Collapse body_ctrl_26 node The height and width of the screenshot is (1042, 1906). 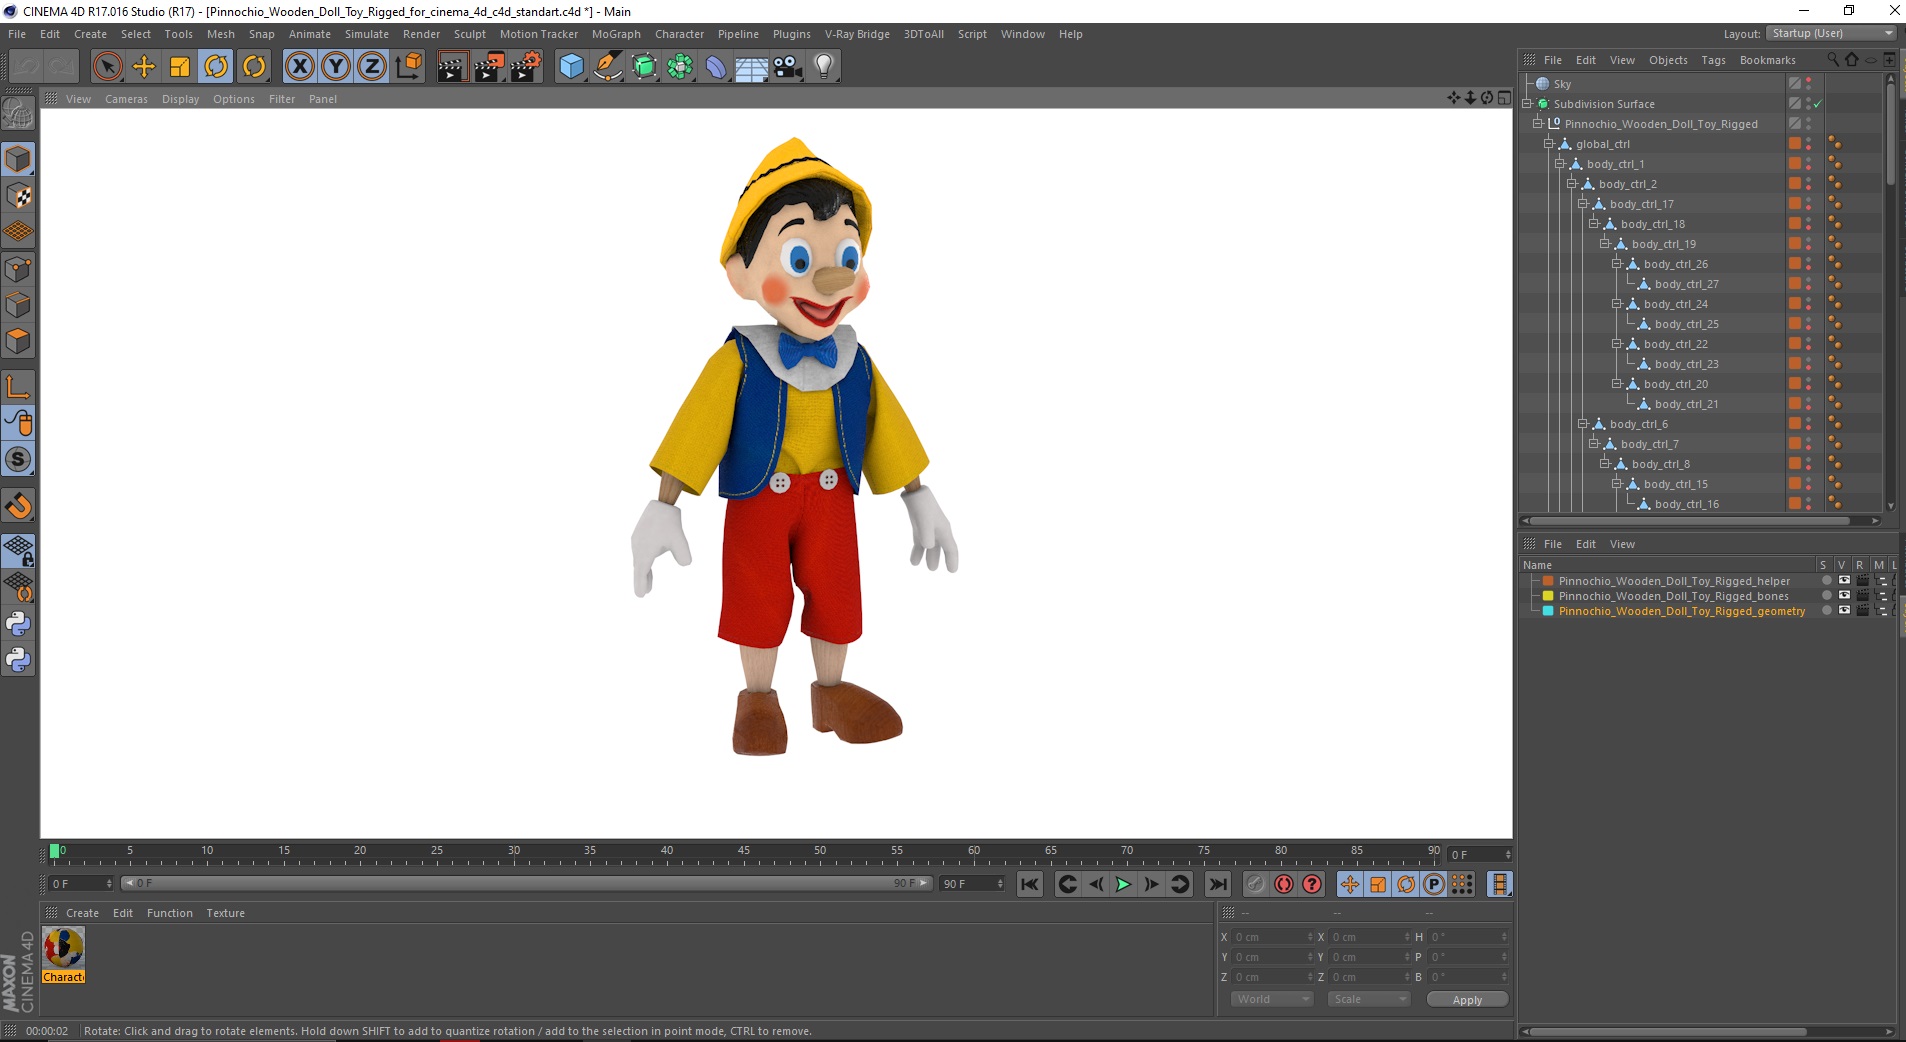click(x=1617, y=264)
